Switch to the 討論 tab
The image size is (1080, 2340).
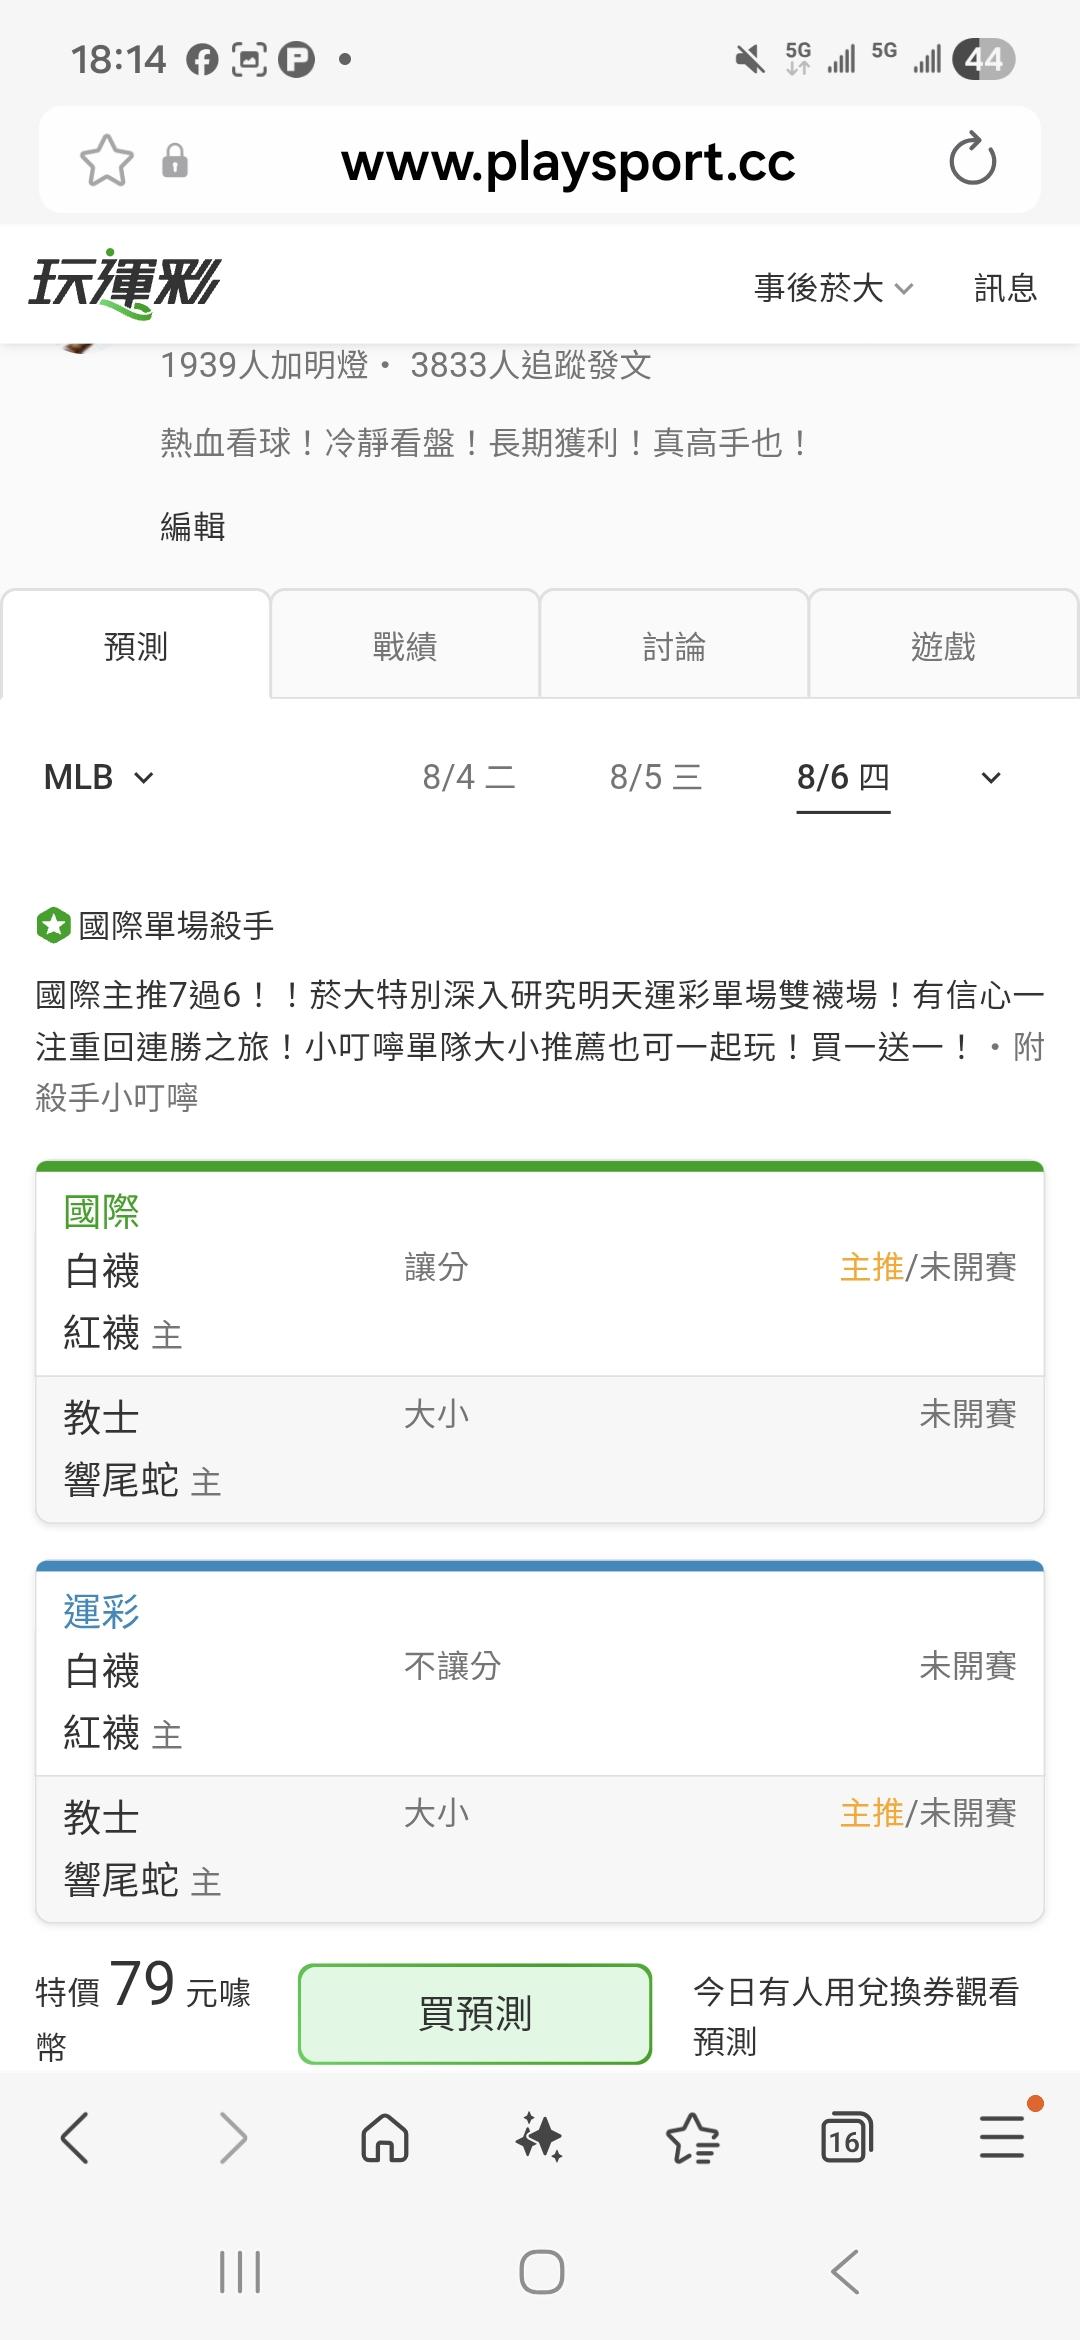tap(674, 645)
